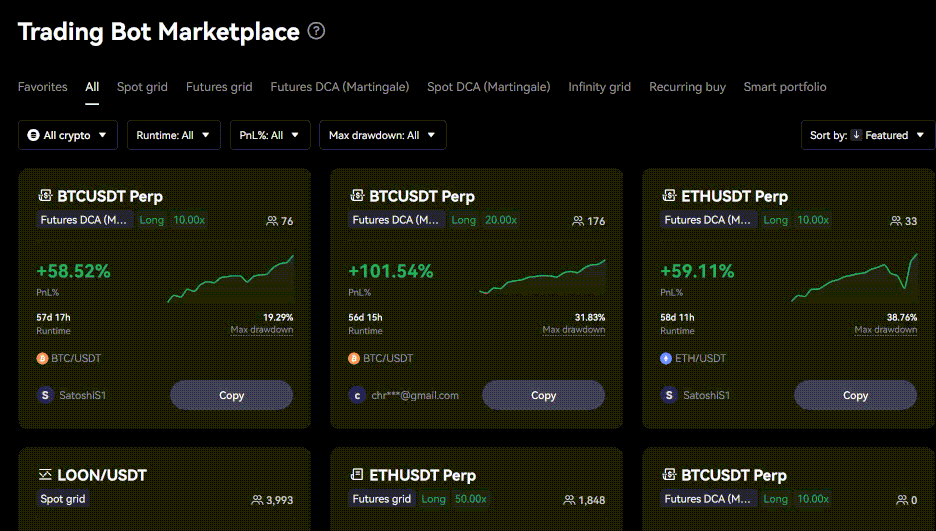The height and width of the screenshot is (531, 936).
Task: Click the Bitcoin coin icon on the chr***@gmail.com card
Action: tap(354, 359)
